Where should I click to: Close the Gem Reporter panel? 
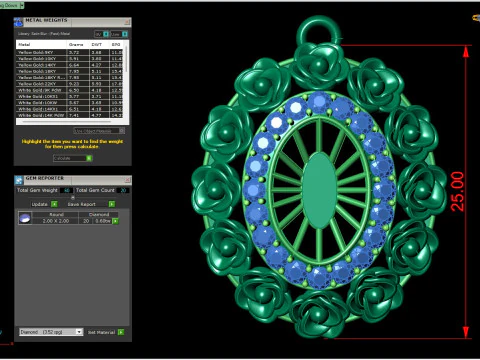point(127,180)
